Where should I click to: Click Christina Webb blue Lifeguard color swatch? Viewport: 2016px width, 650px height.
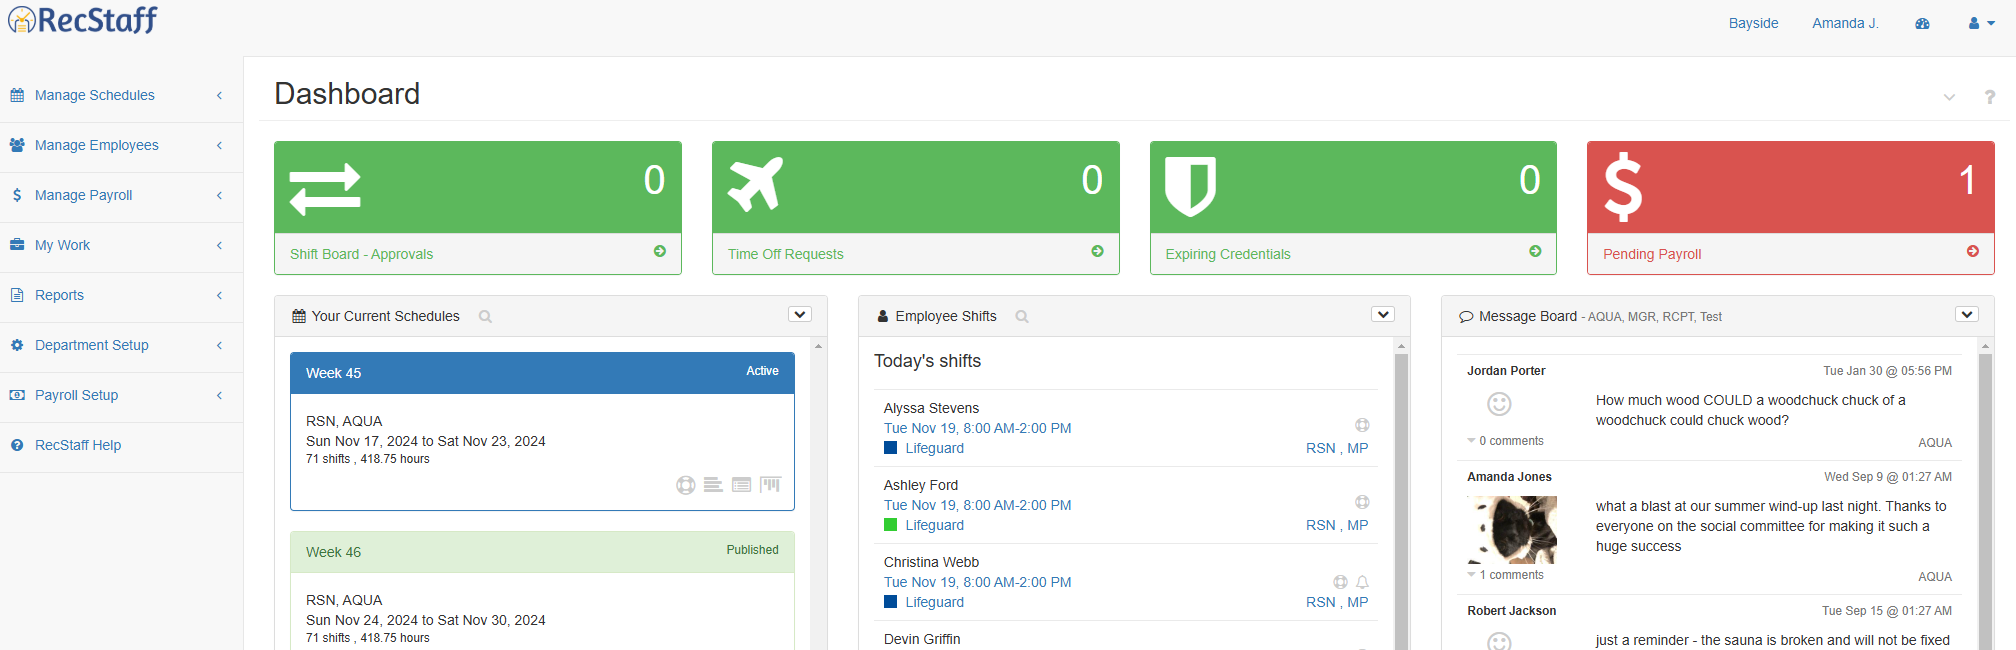click(890, 602)
